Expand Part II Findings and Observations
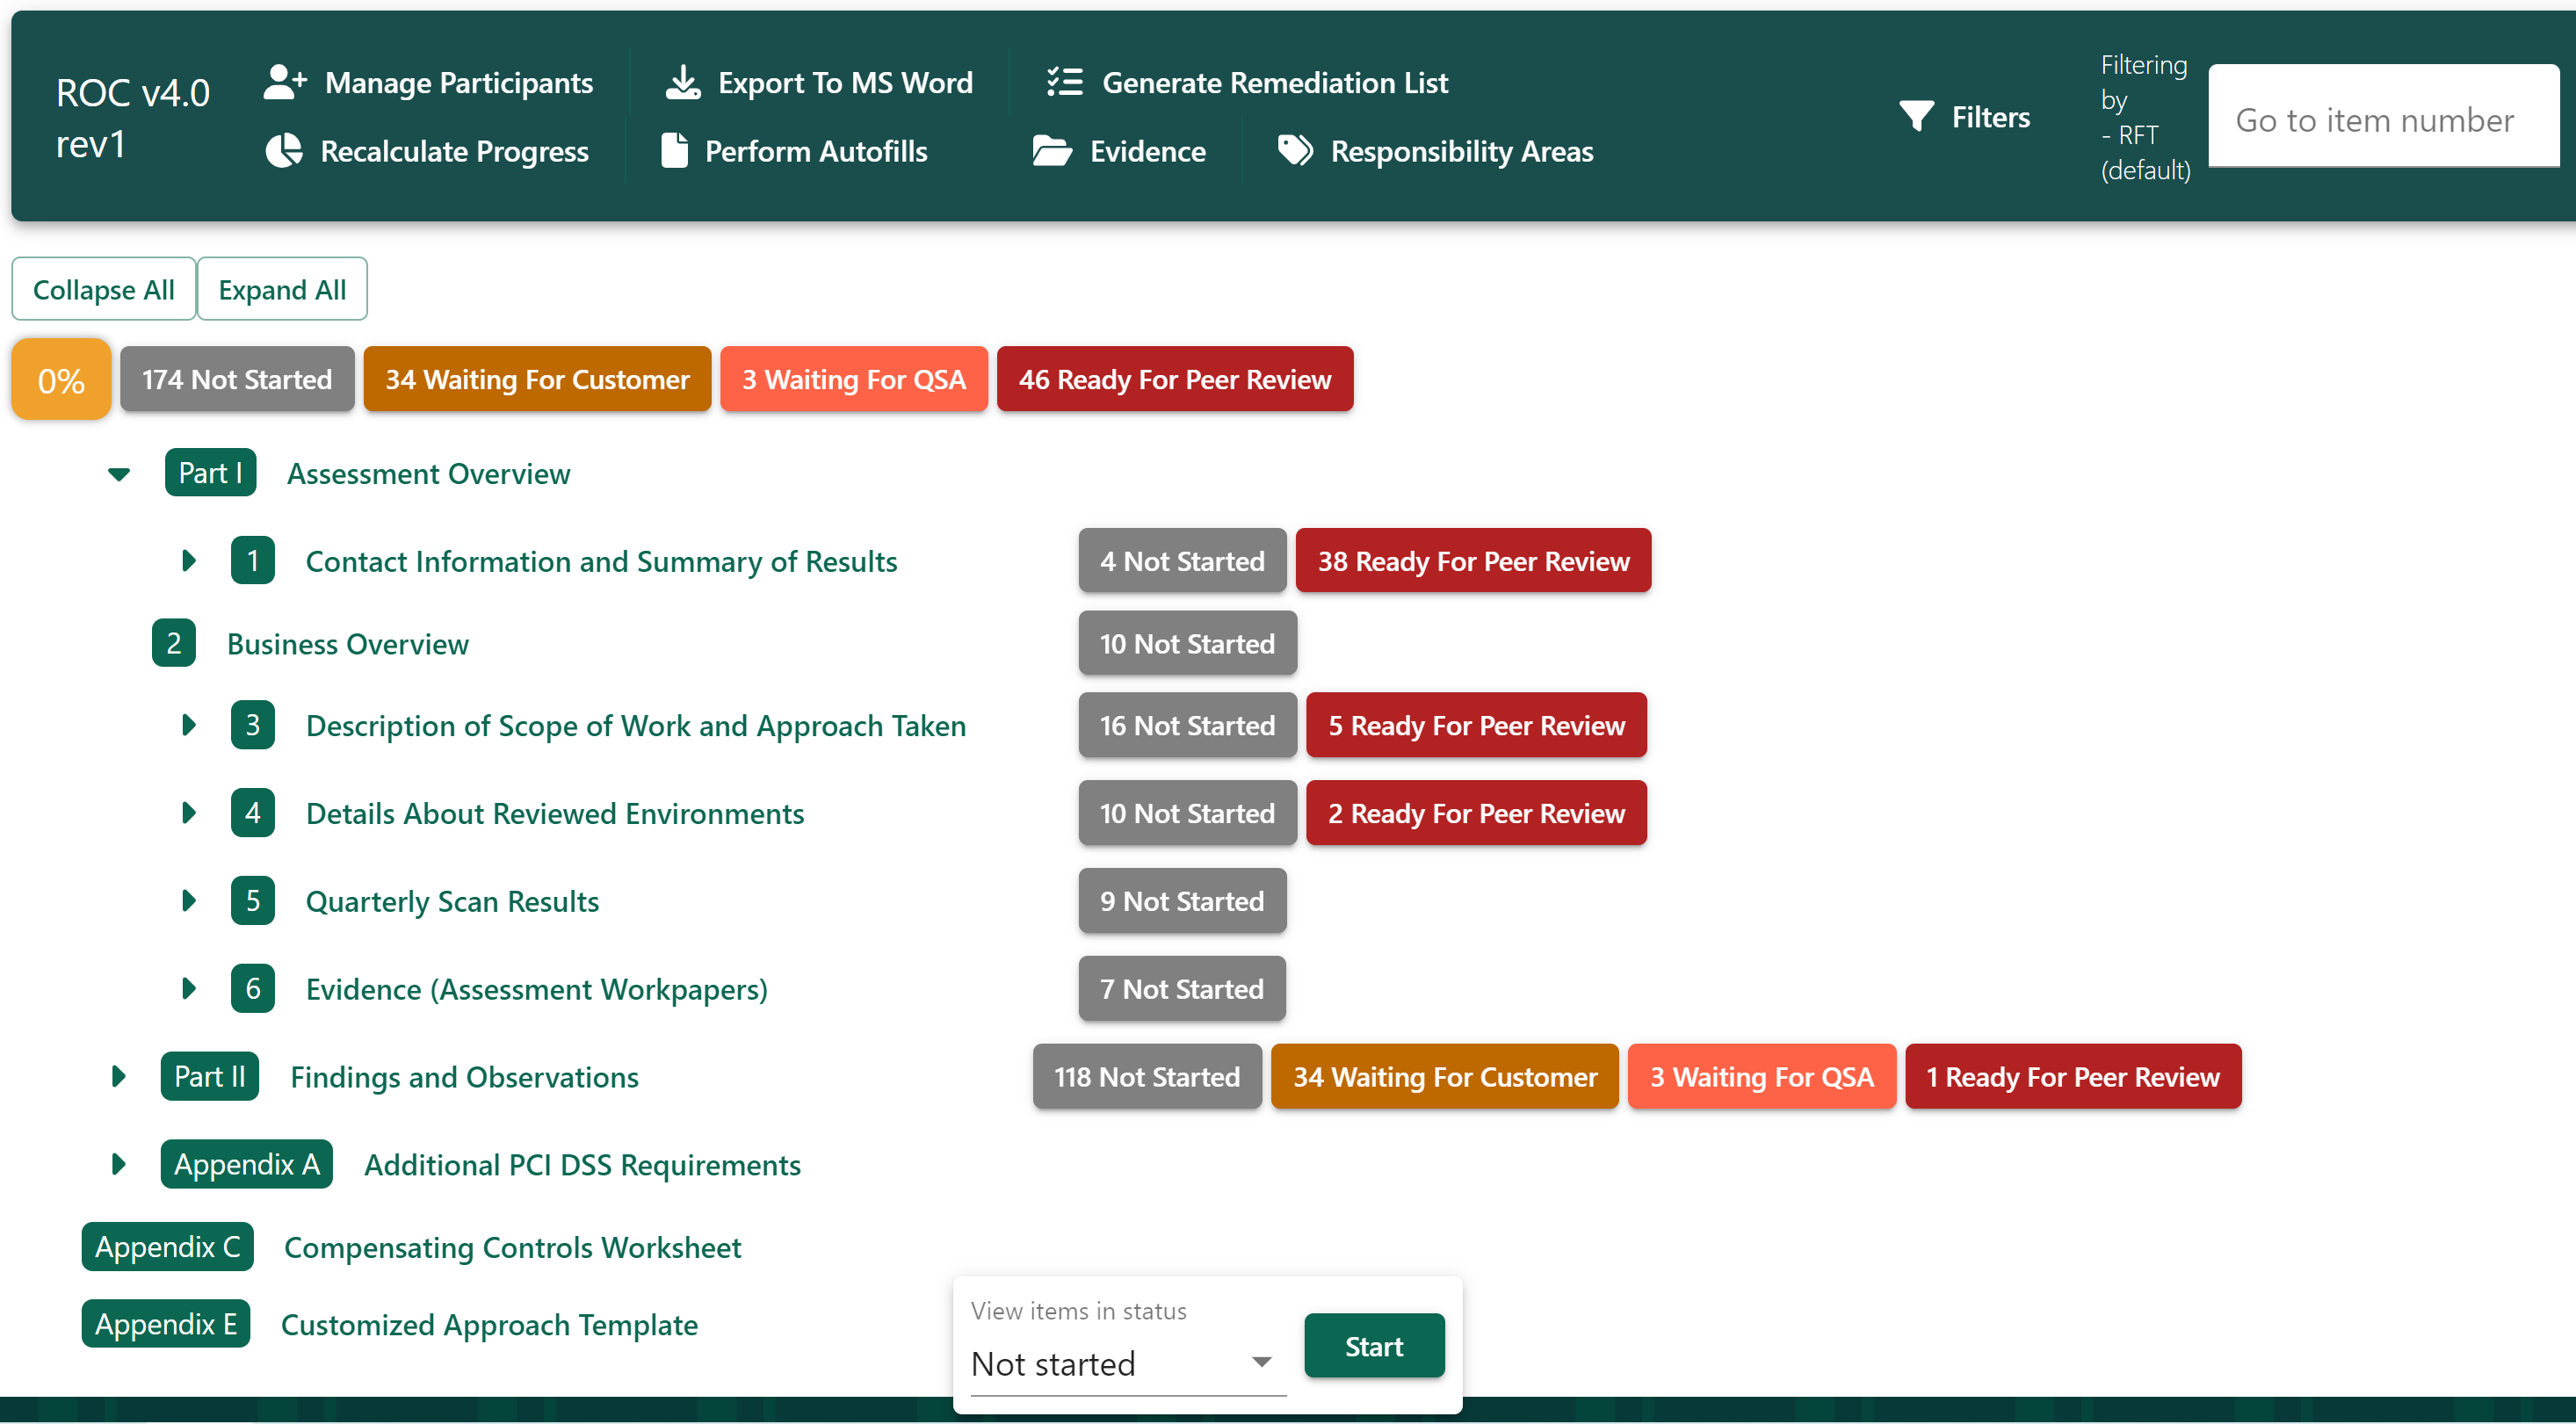The height and width of the screenshot is (1424, 2576). tap(119, 1077)
